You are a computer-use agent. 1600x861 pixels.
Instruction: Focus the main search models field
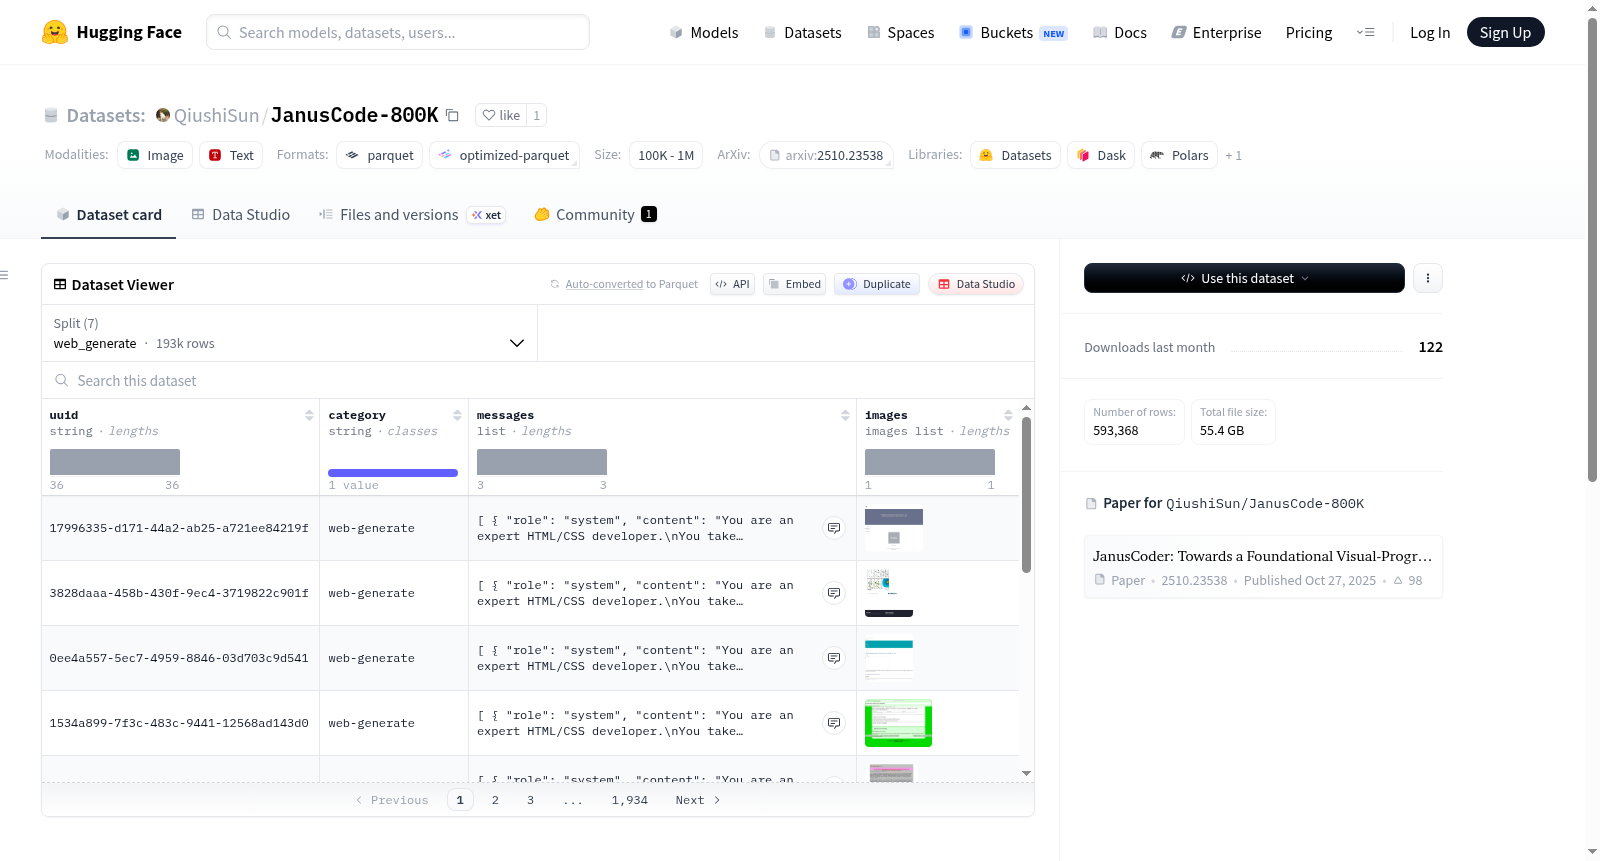click(x=398, y=32)
